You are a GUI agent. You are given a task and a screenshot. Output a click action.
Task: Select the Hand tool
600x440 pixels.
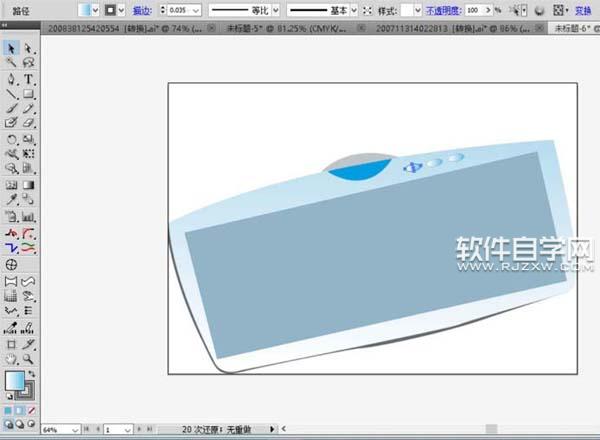[11, 357]
